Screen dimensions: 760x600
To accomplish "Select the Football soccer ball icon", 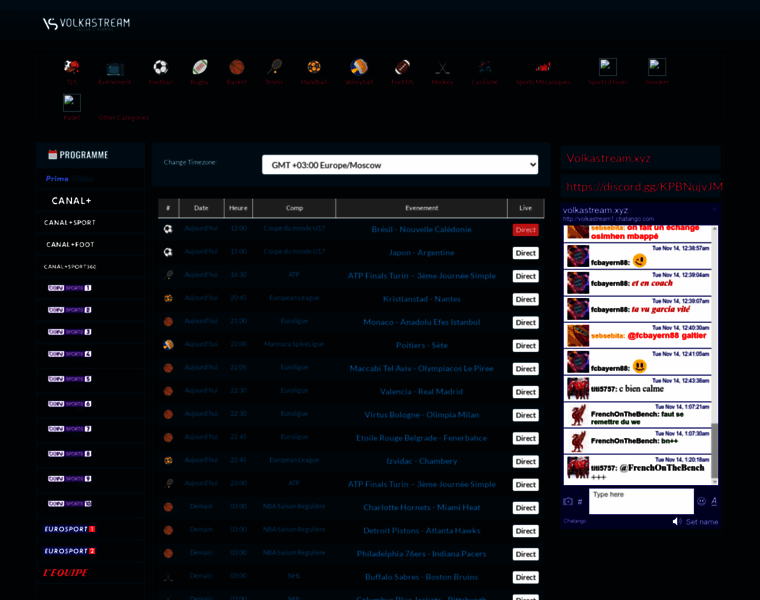I will point(160,67).
